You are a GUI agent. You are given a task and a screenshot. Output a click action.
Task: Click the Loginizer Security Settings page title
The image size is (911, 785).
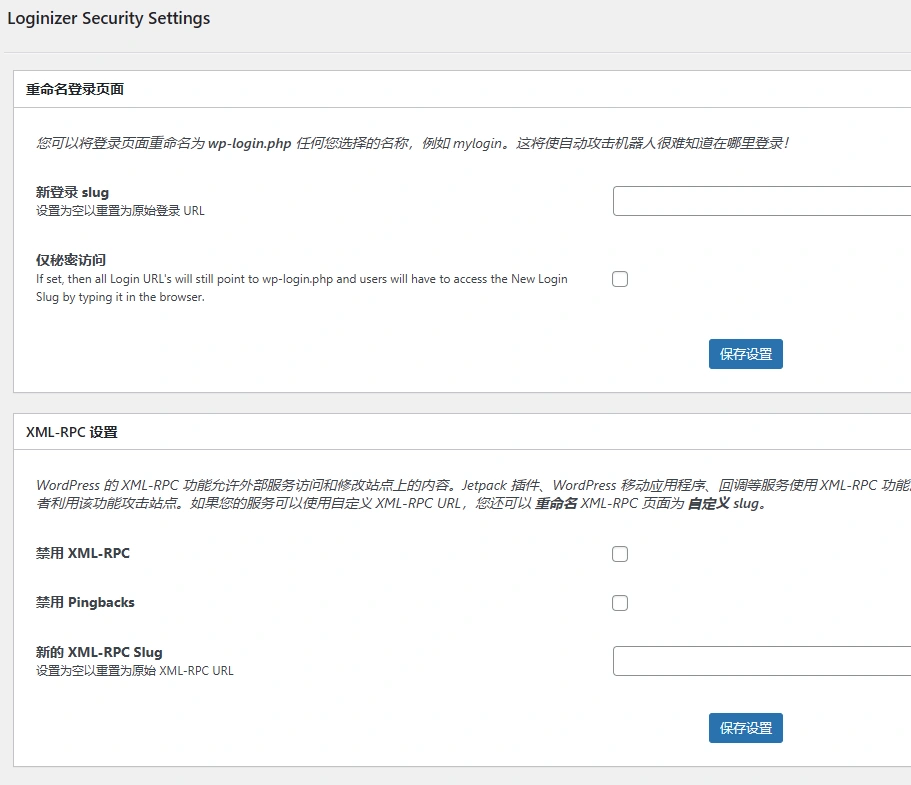(x=108, y=18)
